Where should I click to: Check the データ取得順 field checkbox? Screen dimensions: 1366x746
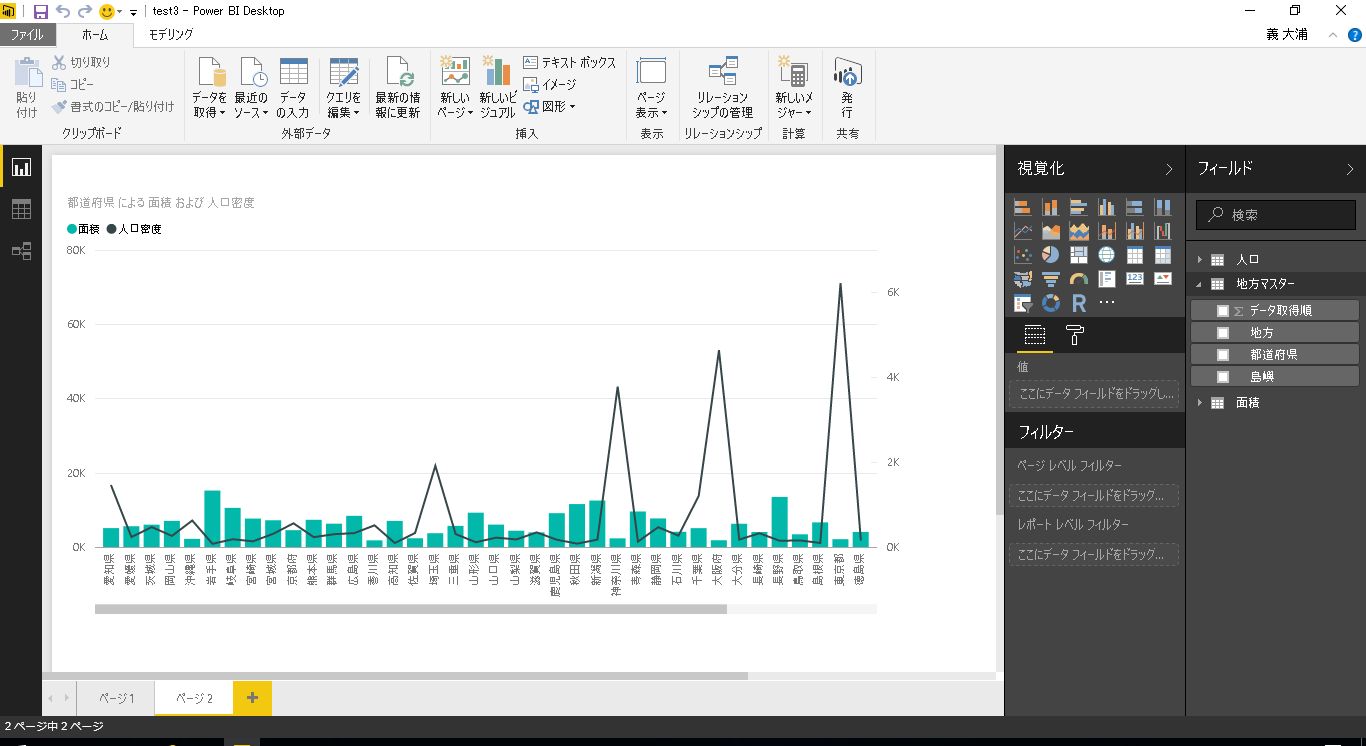(1222, 311)
